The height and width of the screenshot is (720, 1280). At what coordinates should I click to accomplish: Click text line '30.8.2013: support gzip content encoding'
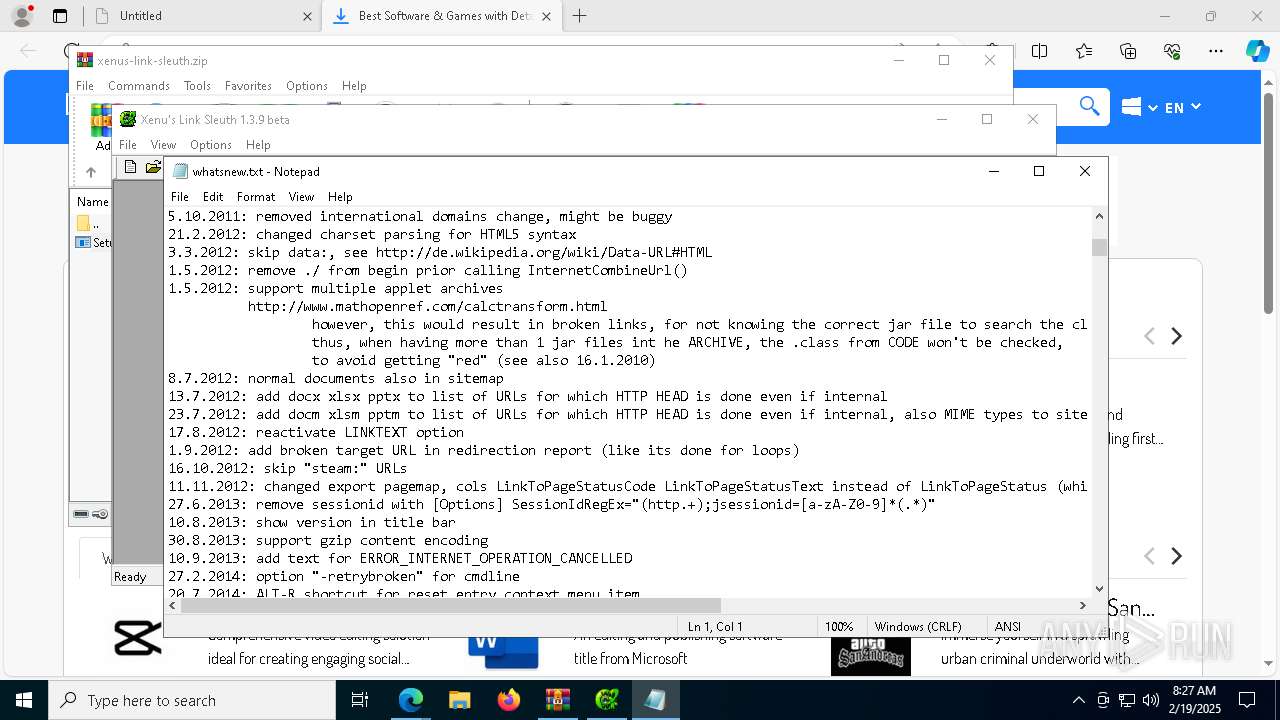pos(328,540)
